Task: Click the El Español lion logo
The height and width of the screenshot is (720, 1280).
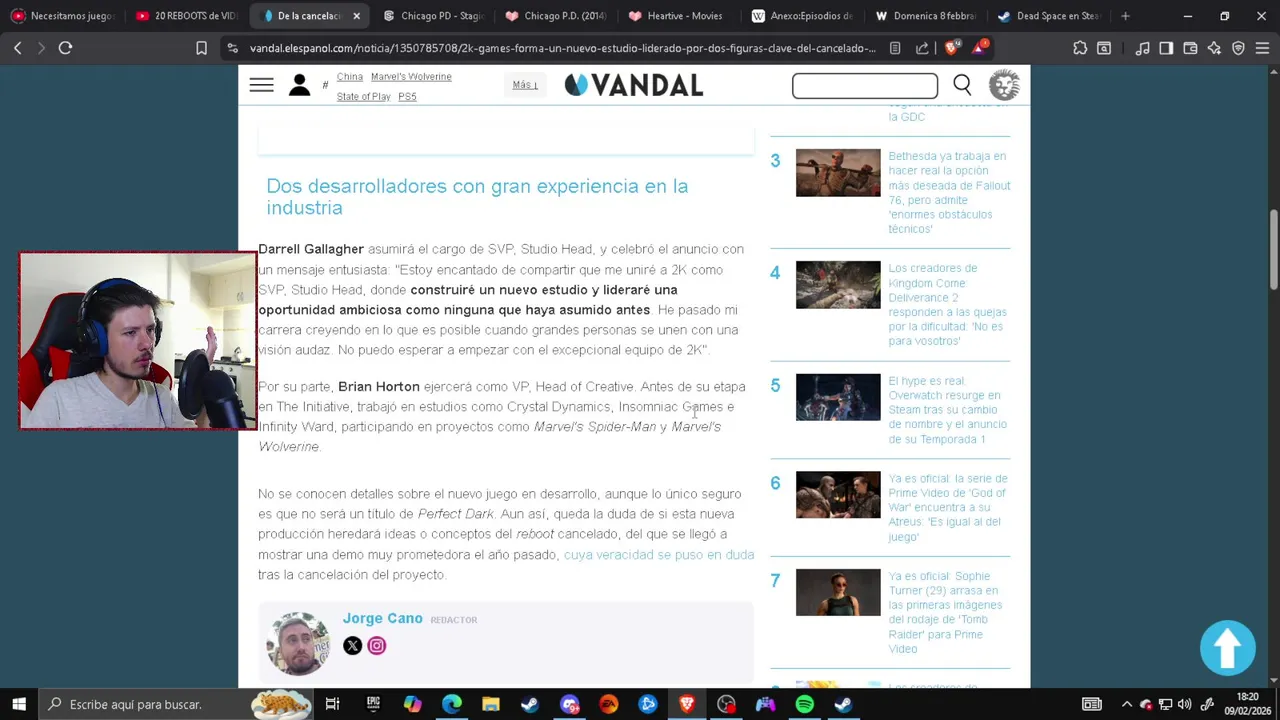Action: (1004, 86)
